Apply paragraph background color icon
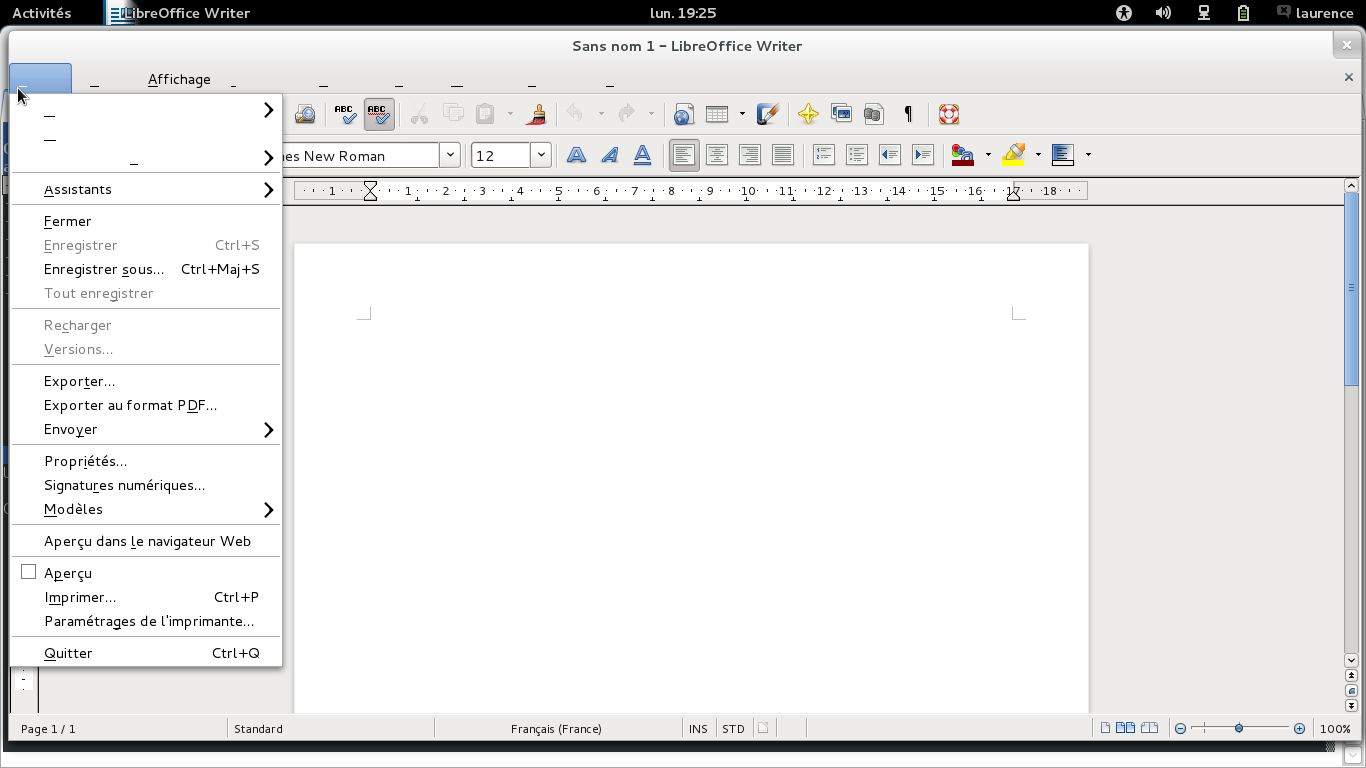1366x768 pixels. (1063, 155)
